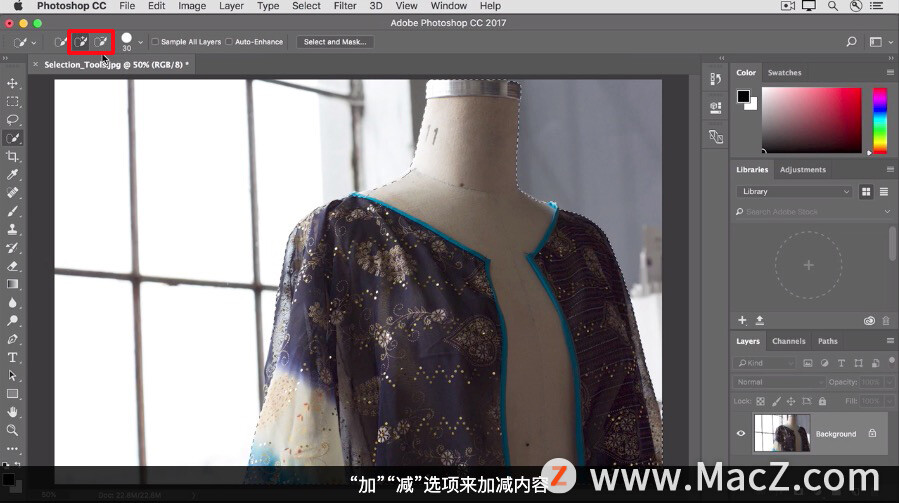
Task: Select the Rectangular Marquee tool
Action: coord(12,102)
